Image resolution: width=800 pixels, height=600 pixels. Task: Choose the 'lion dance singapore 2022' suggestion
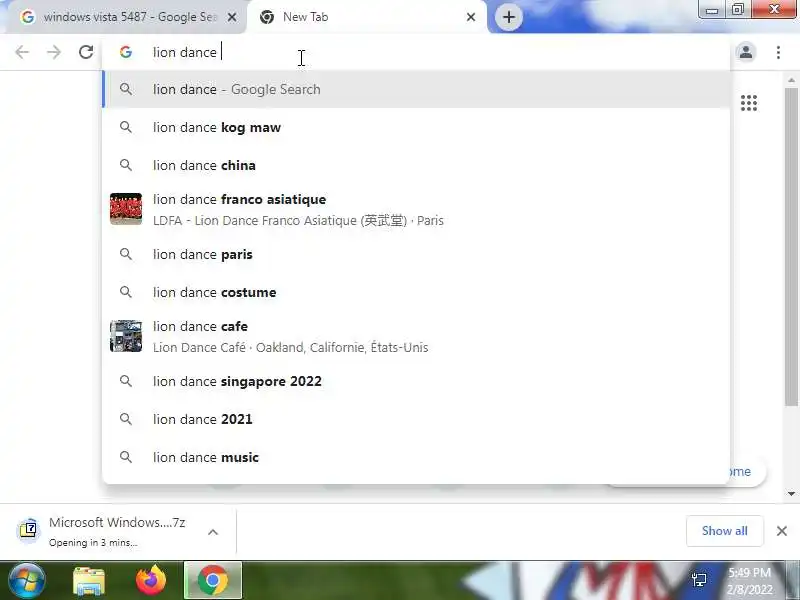(x=416, y=381)
